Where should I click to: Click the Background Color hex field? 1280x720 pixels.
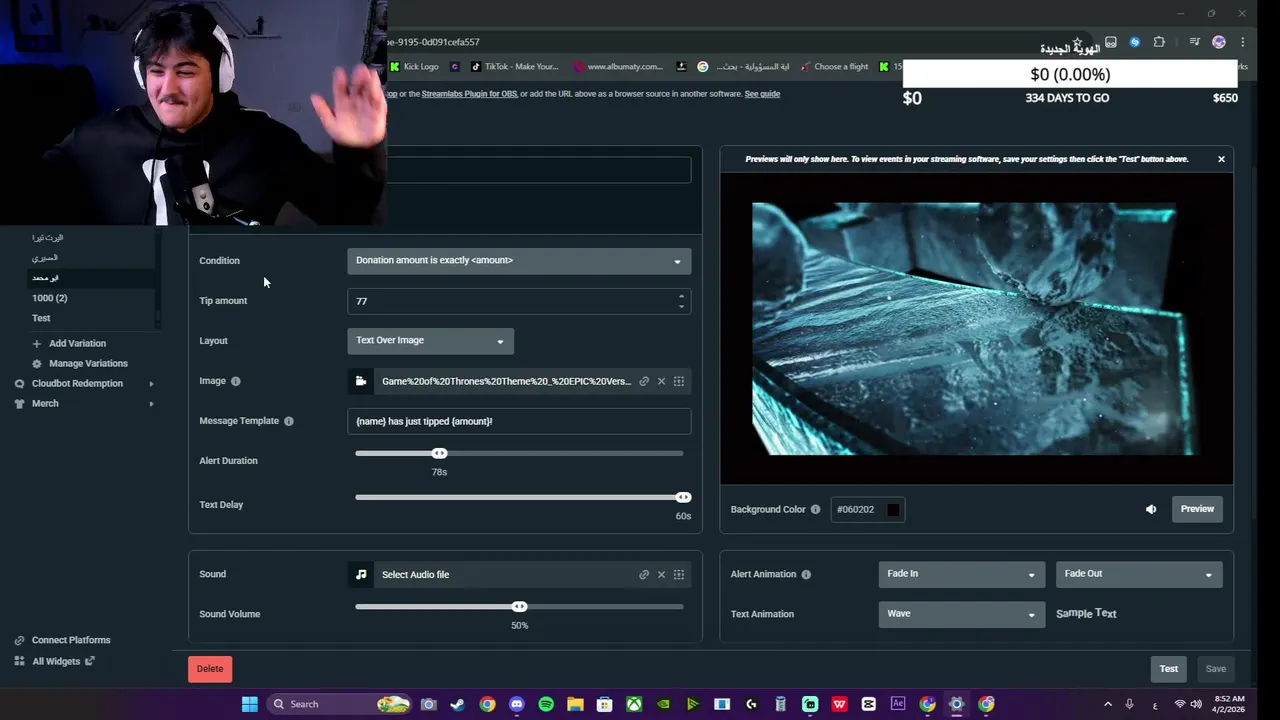(x=868, y=509)
